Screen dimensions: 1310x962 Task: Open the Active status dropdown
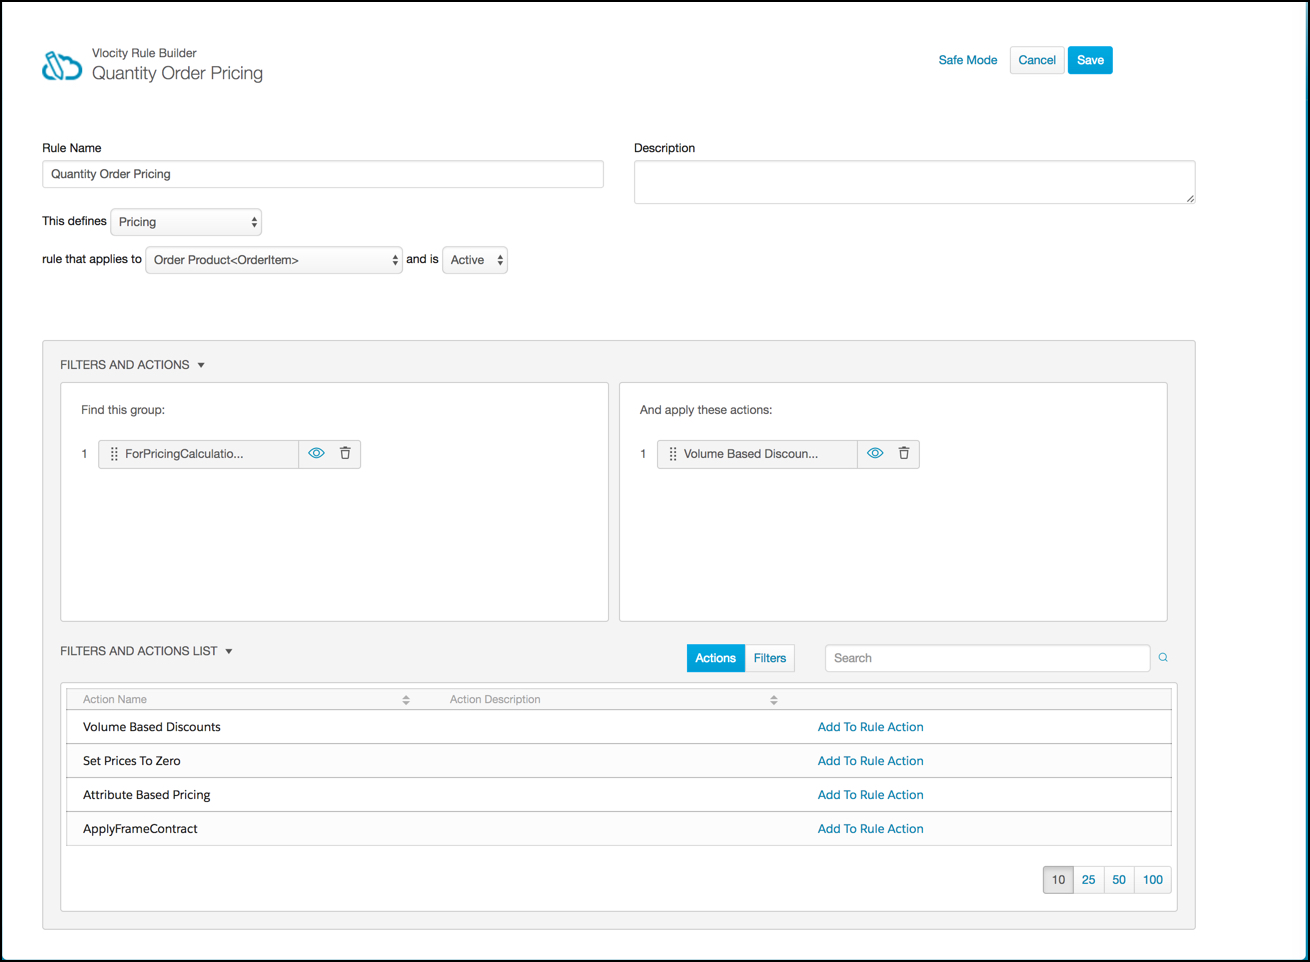475,260
